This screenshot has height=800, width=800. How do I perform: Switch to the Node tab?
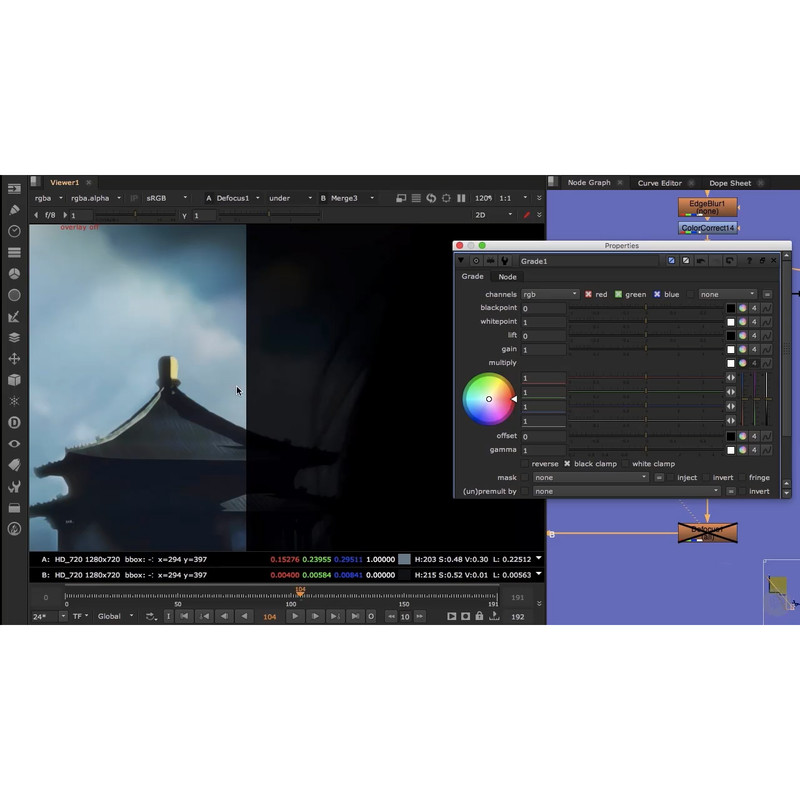pos(507,277)
